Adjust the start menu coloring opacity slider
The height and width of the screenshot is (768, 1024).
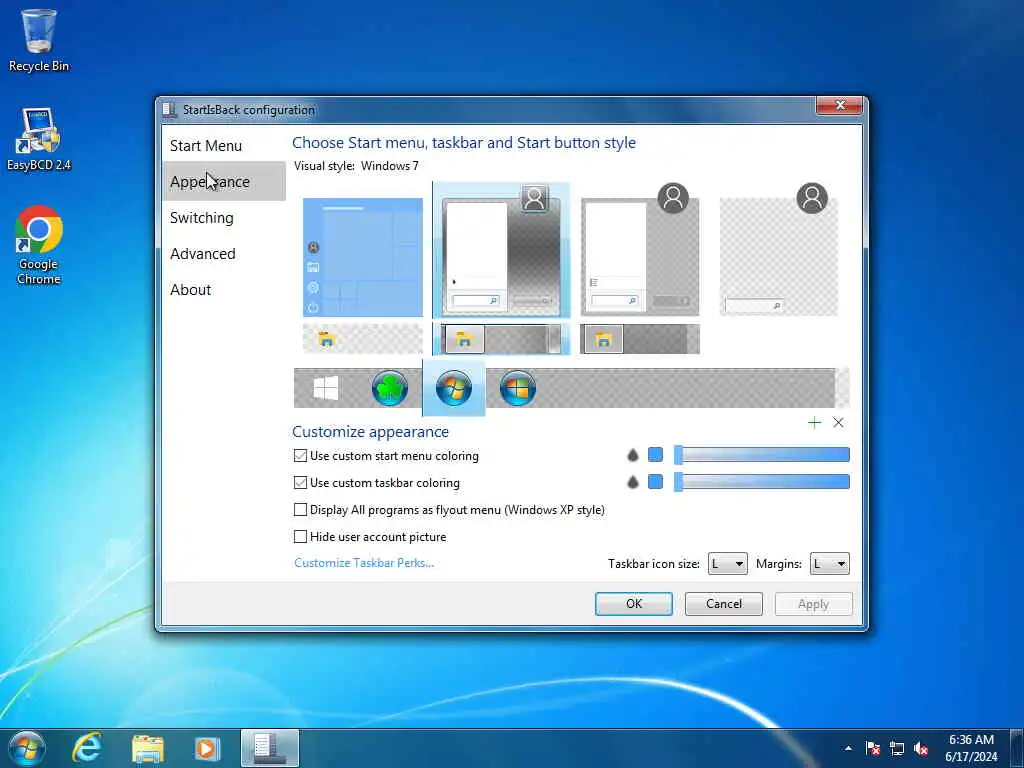762,455
